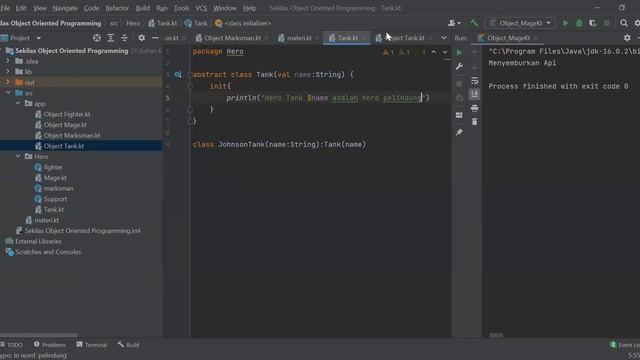Open run configuration wrench icon
Viewport: 640px width, 360px height.
pos(459,67)
